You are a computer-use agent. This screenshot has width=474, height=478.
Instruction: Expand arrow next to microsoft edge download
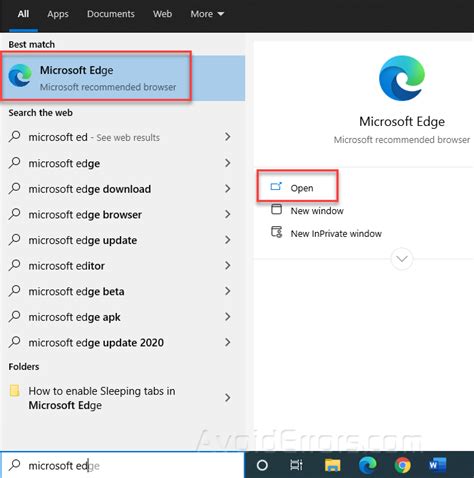point(228,189)
